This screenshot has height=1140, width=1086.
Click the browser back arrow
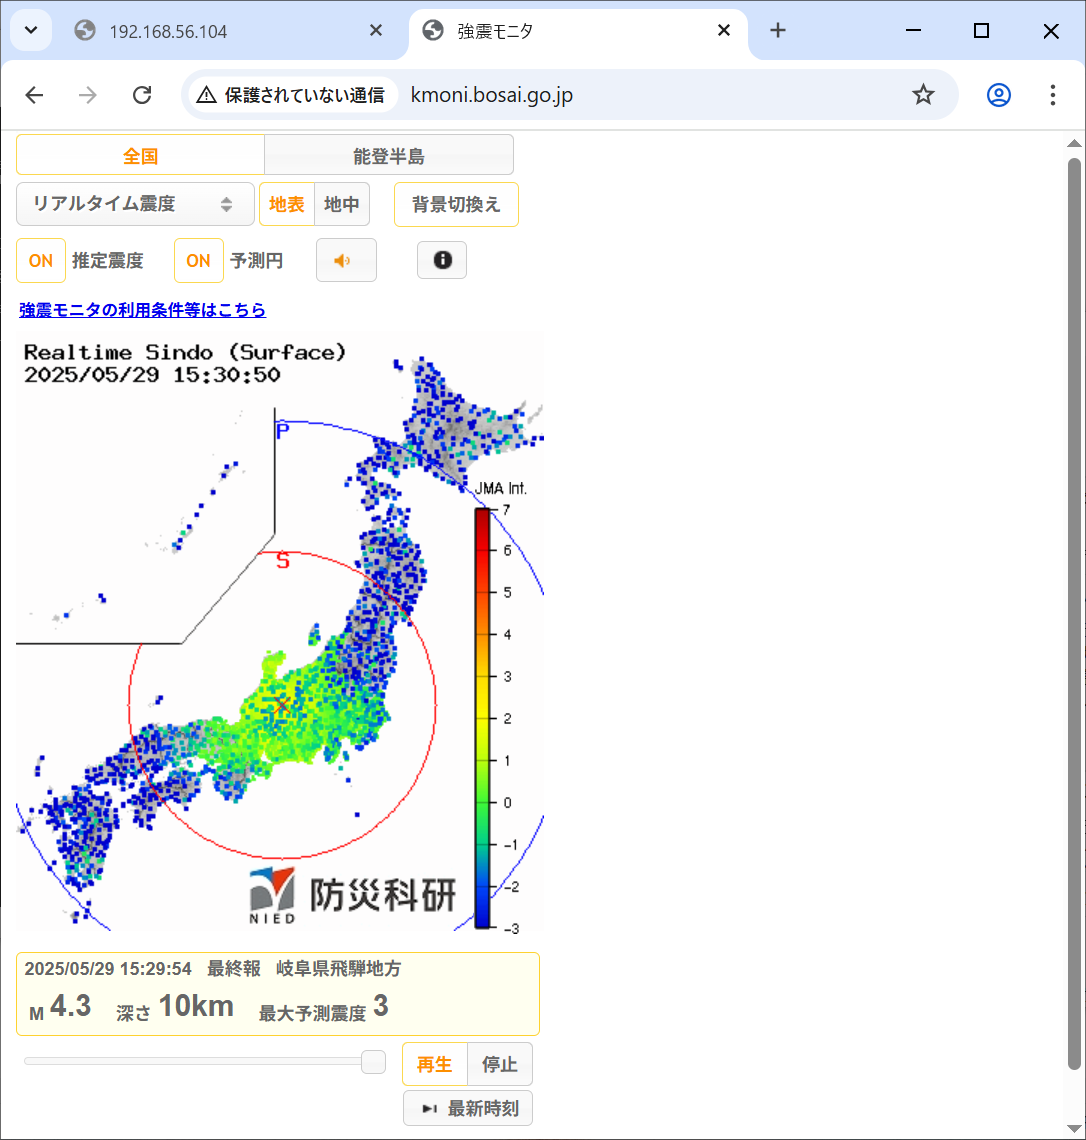[x=35, y=95]
